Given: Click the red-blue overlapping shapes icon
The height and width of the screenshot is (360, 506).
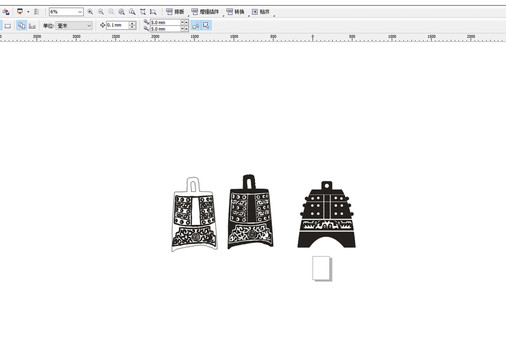Looking at the screenshot, I should 6,12.
